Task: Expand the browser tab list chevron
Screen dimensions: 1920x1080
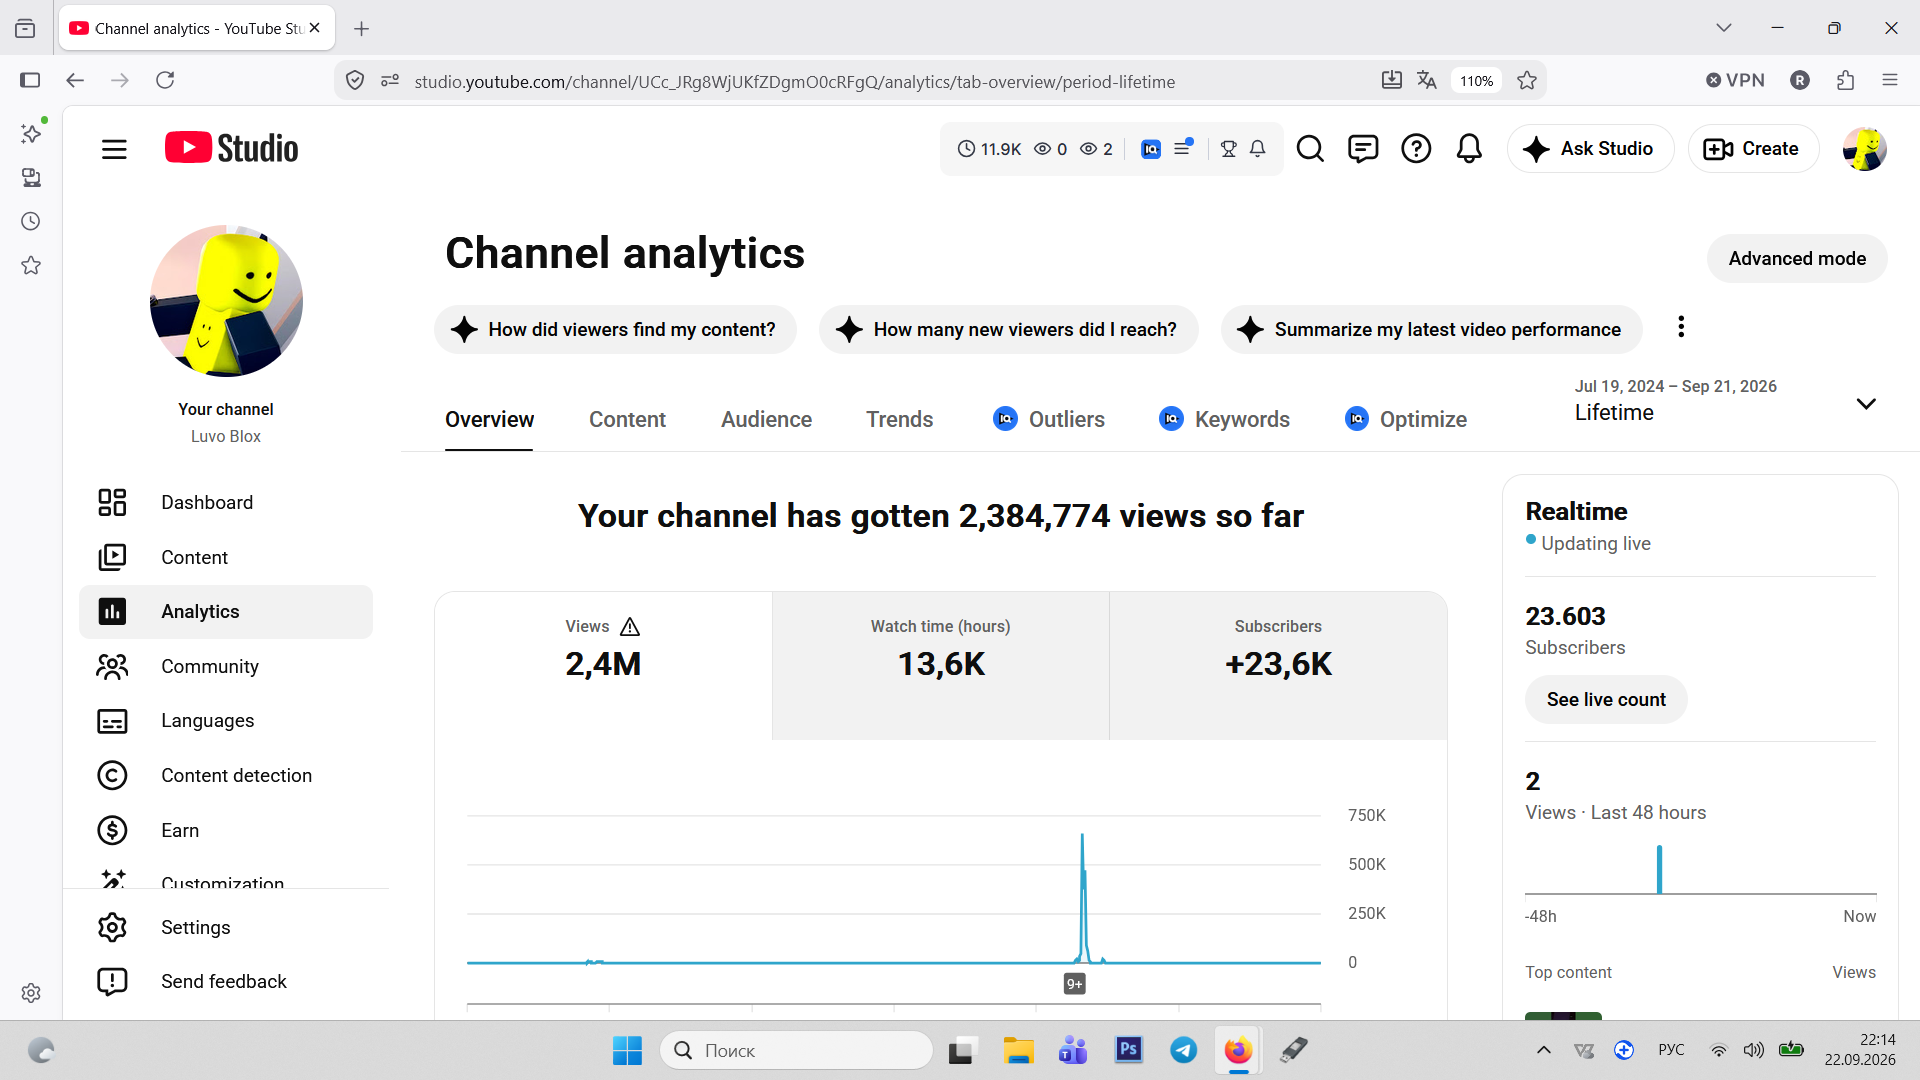Action: tap(1724, 28)
